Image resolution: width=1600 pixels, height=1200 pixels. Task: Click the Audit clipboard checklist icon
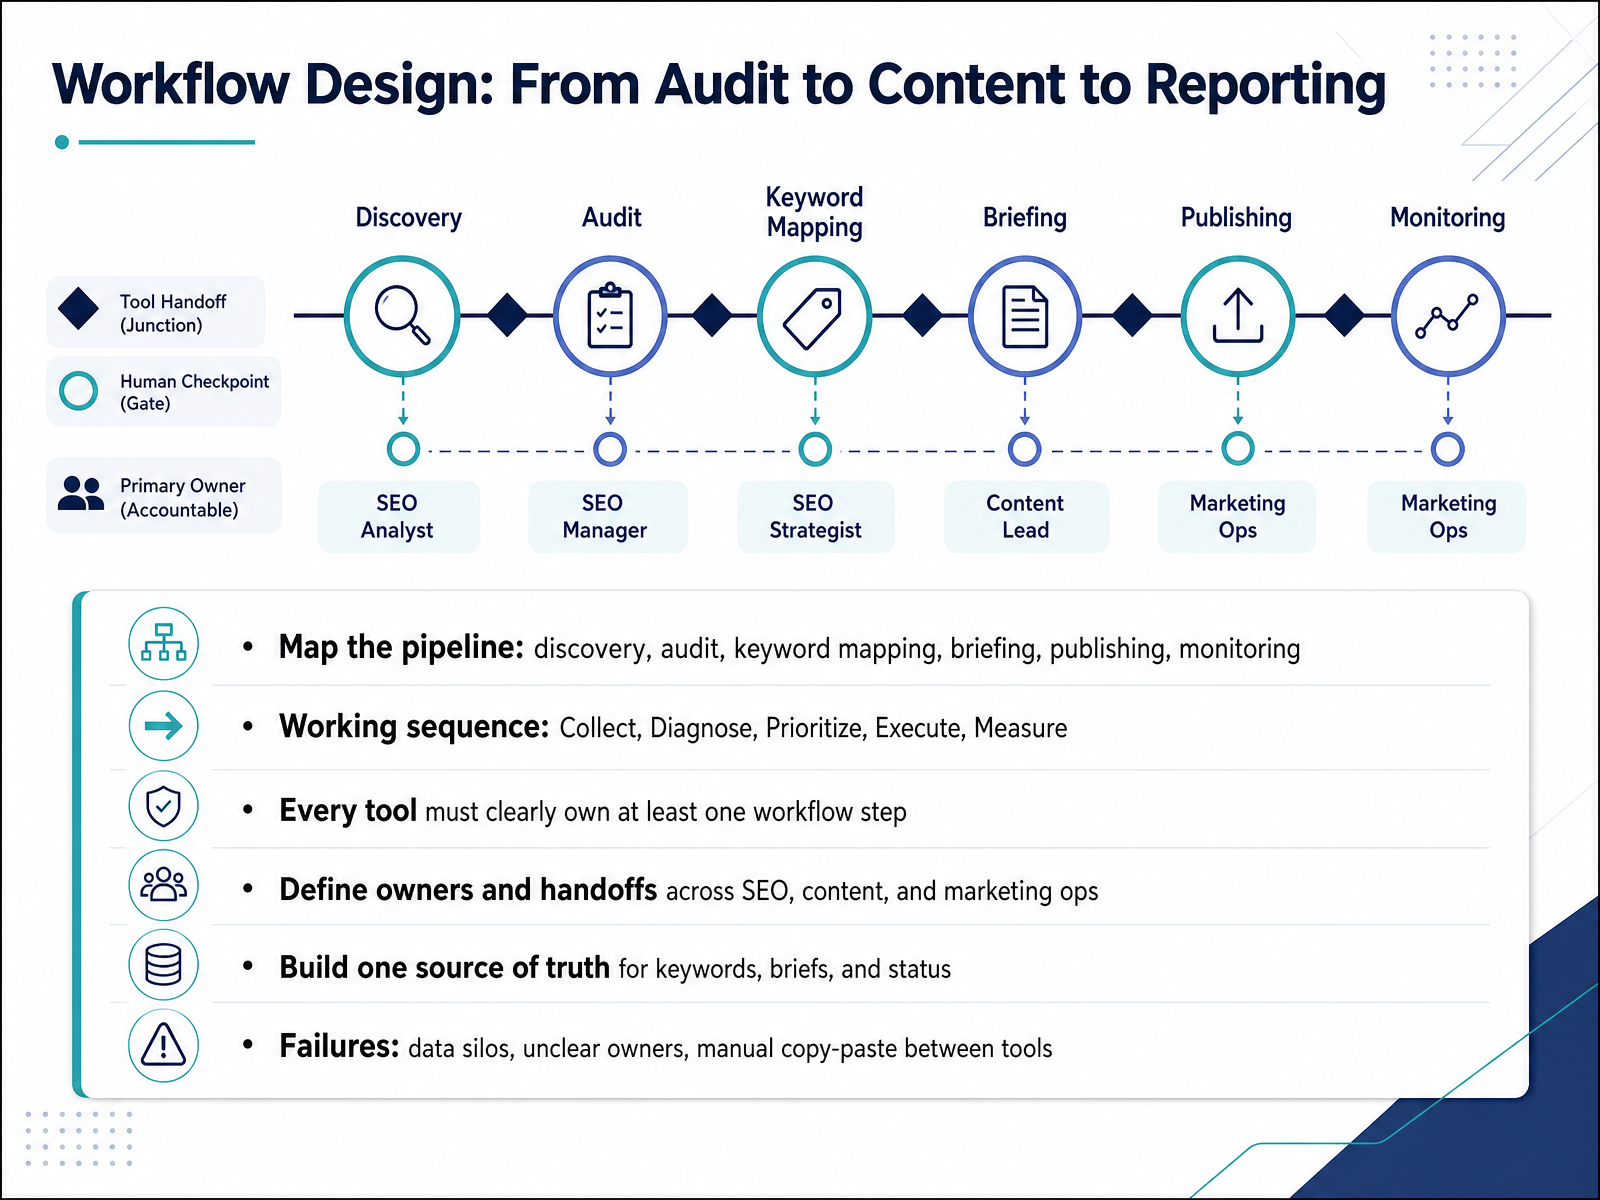(610, 316)
